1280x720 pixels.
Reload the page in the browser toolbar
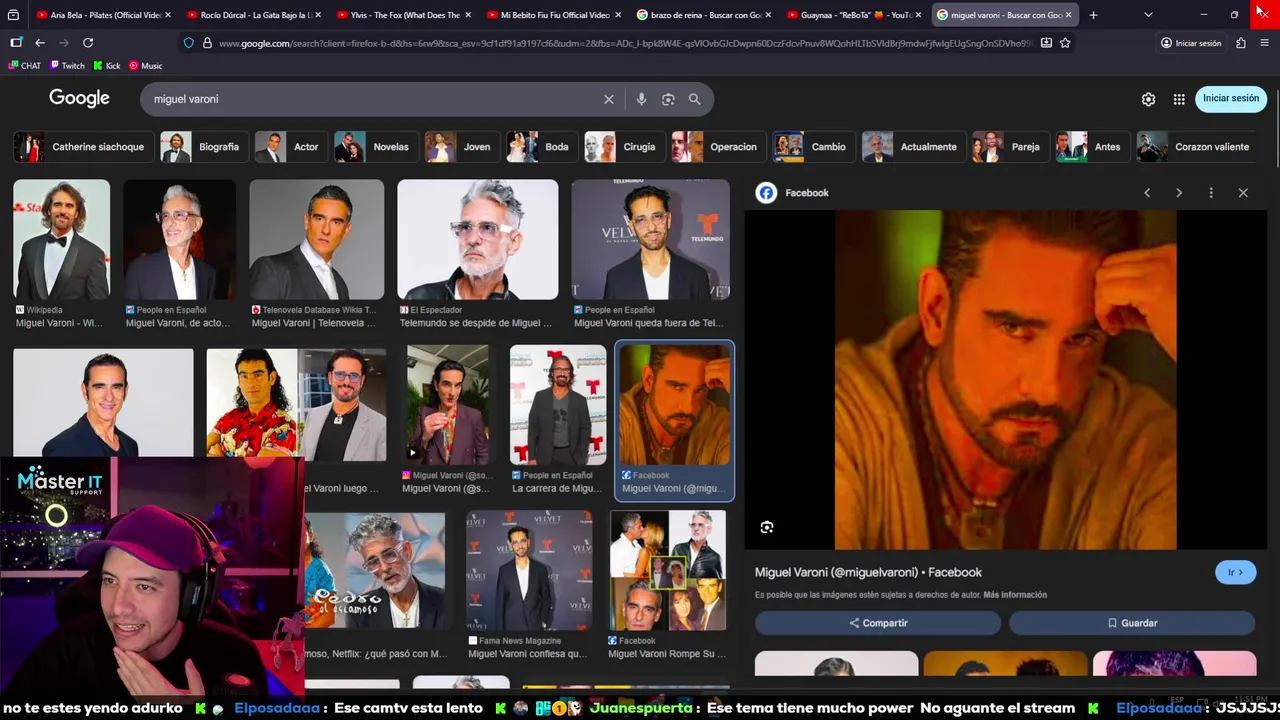pyautogui.click(x=88, y=43)
